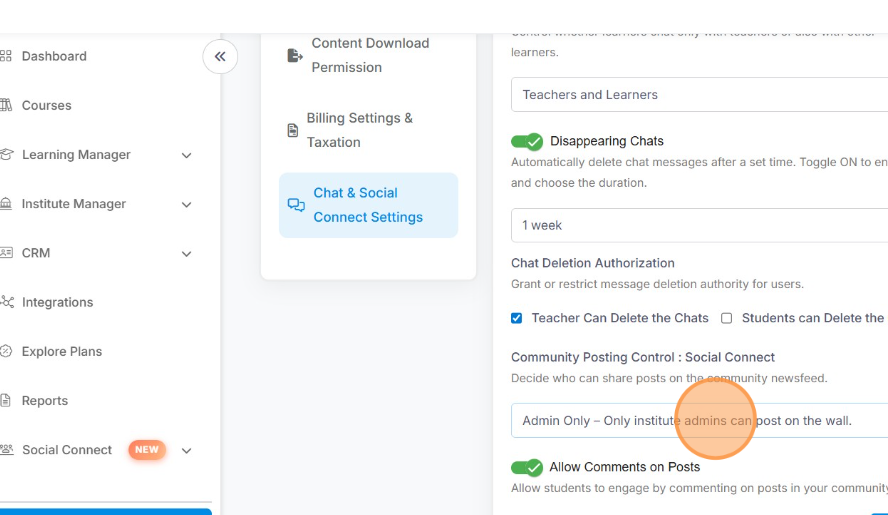The image size is (888, 515).
Task: Uncheck Teacher Can Delete the Chats
Action: [x=517, y=318]
